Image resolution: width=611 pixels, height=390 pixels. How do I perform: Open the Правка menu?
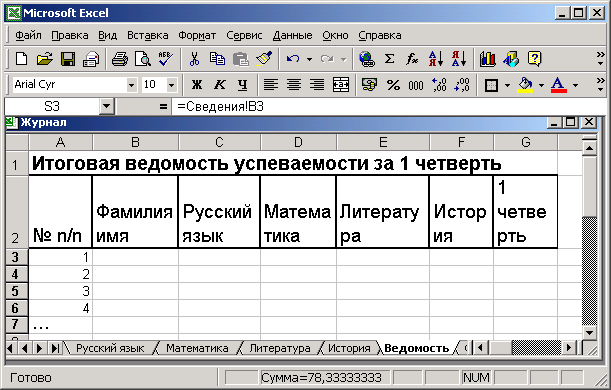70,35
